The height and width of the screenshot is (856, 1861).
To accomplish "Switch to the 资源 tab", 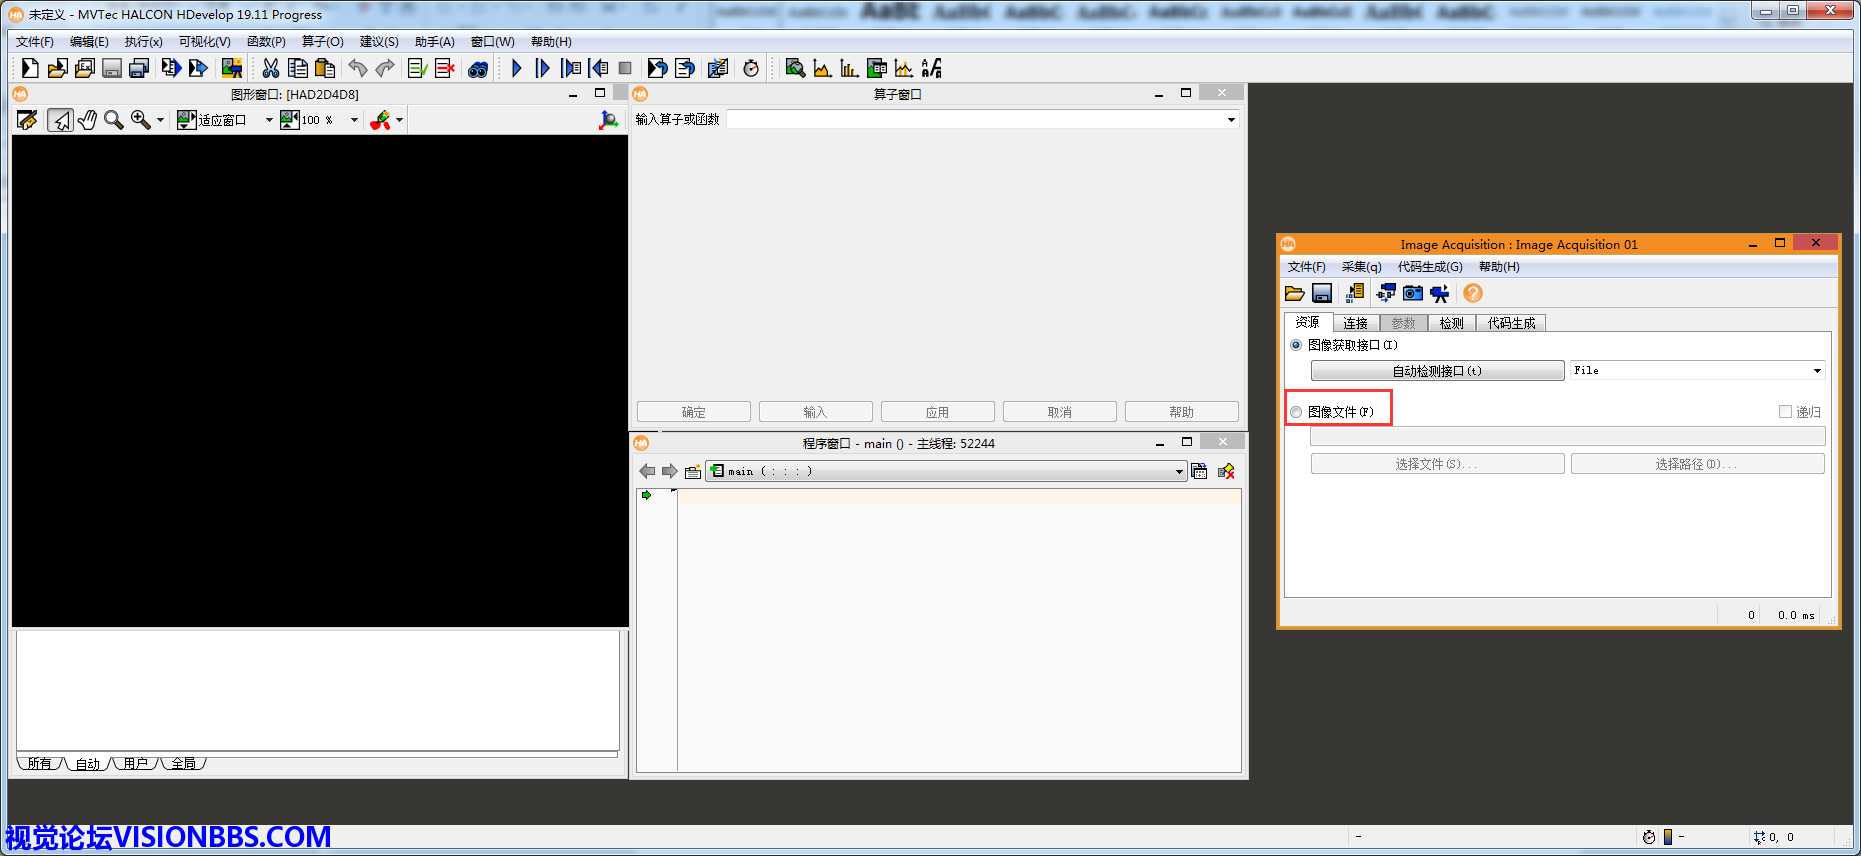I will 1307,322.
